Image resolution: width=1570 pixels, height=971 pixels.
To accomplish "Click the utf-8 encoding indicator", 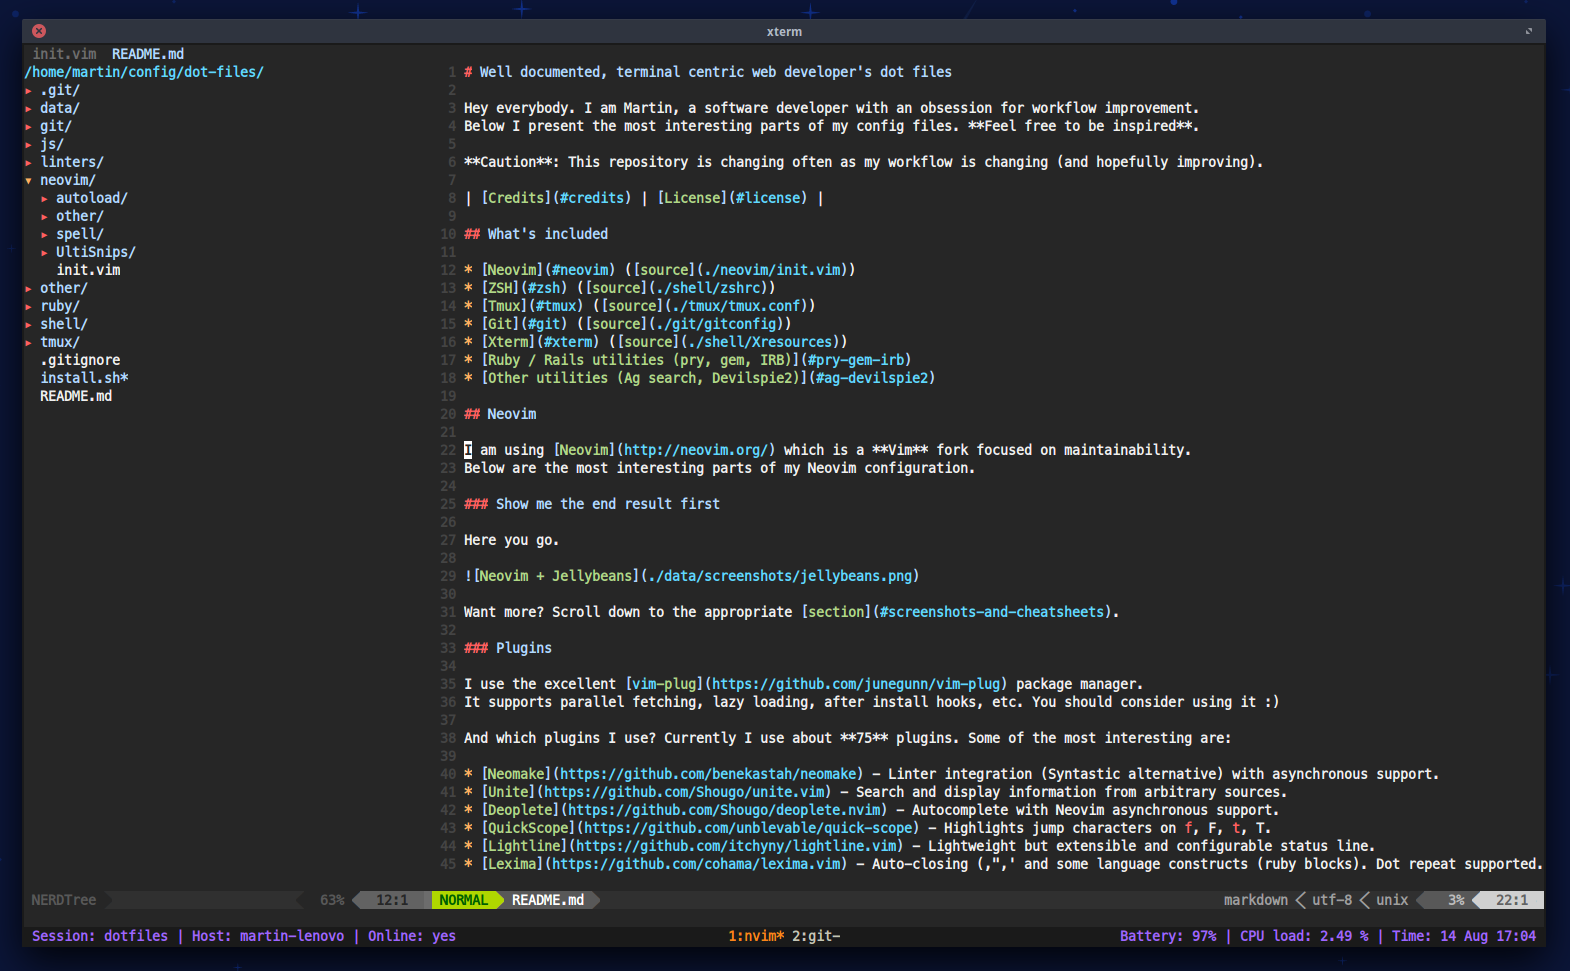I will (x=1332, y=900).
